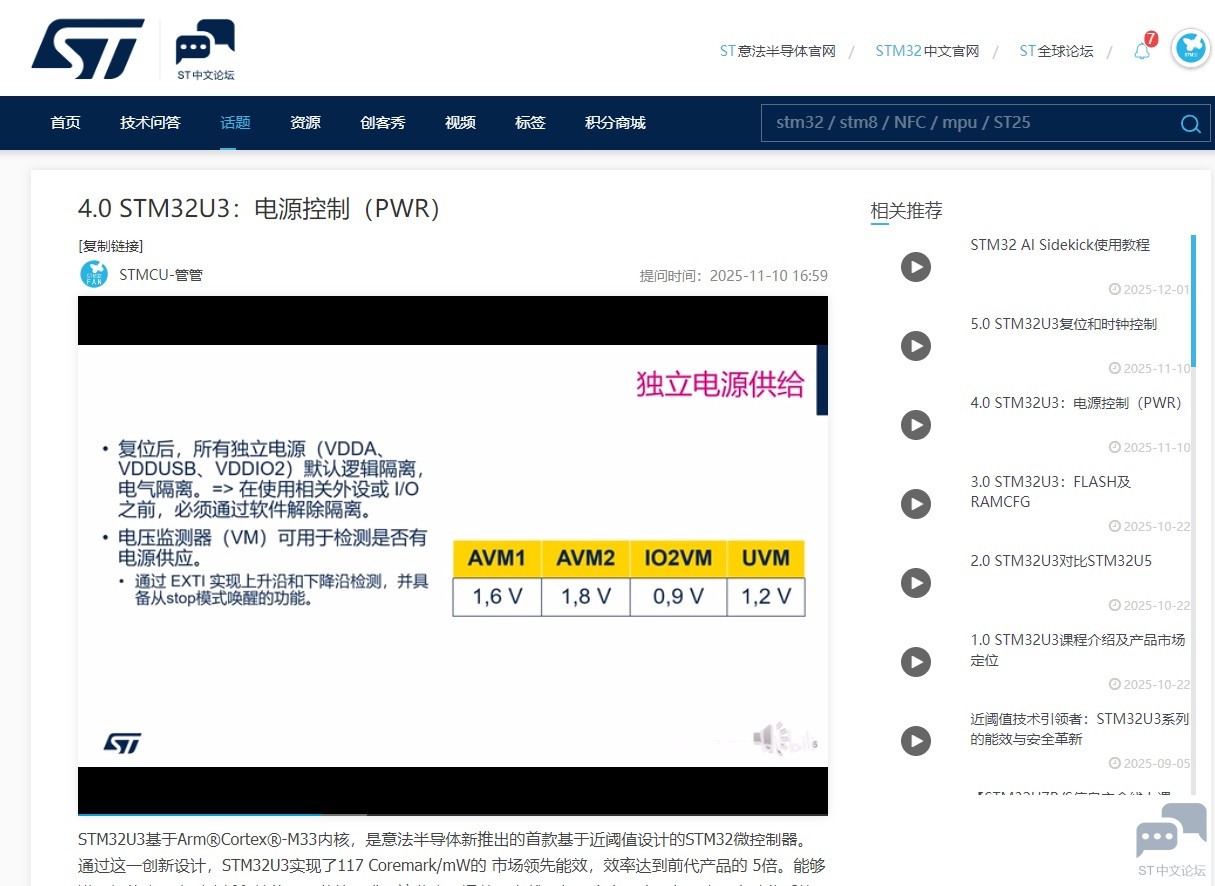Open 标签 nav tab
Viewport: 1215px width, 886px height.
click(530, 123)
